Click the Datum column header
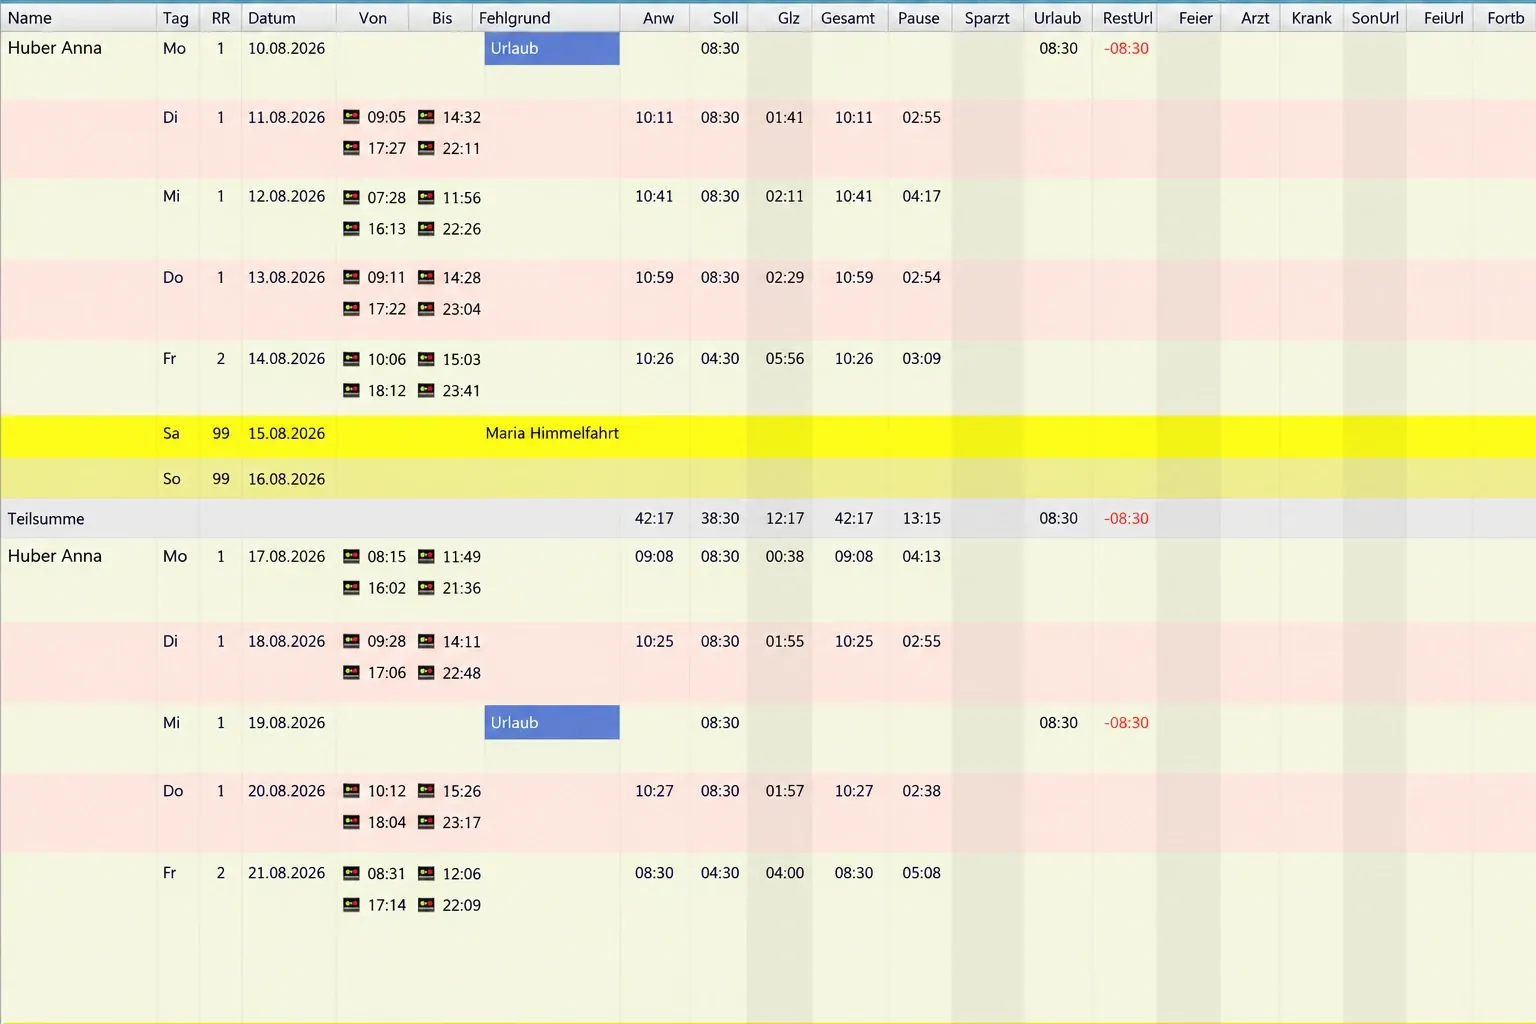Viewport: 1536px width, 1024px height. 288,17
